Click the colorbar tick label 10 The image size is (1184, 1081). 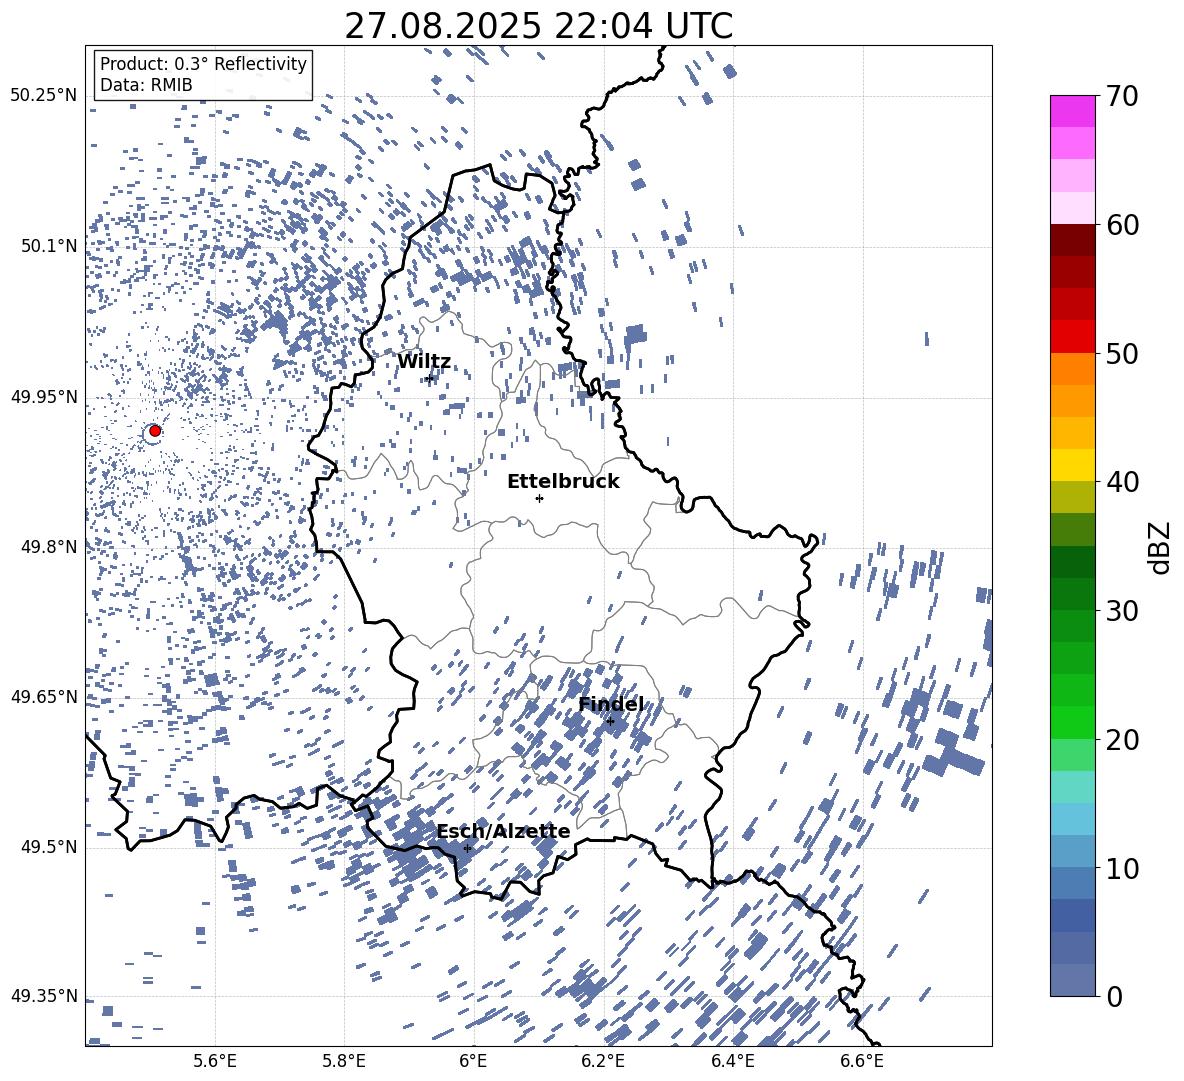pyautogui.click(x=1122, y=869)
